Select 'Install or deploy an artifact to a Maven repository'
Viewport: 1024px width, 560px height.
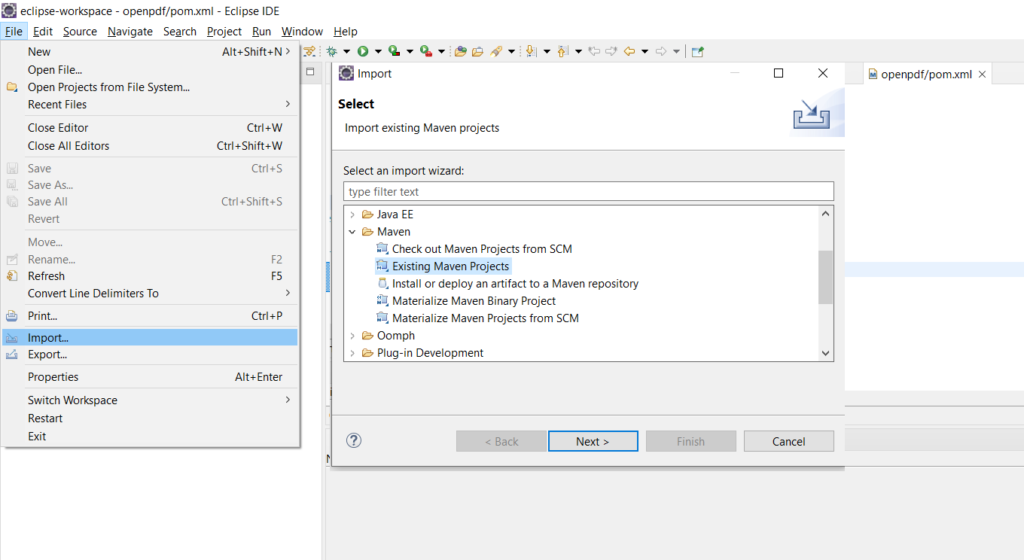[x=515, y=283]
